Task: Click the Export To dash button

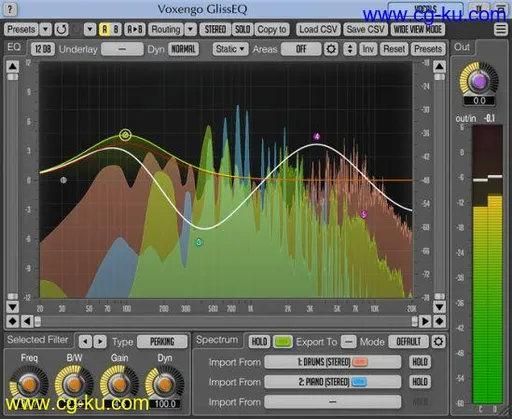Action: [x=348, y=342]
